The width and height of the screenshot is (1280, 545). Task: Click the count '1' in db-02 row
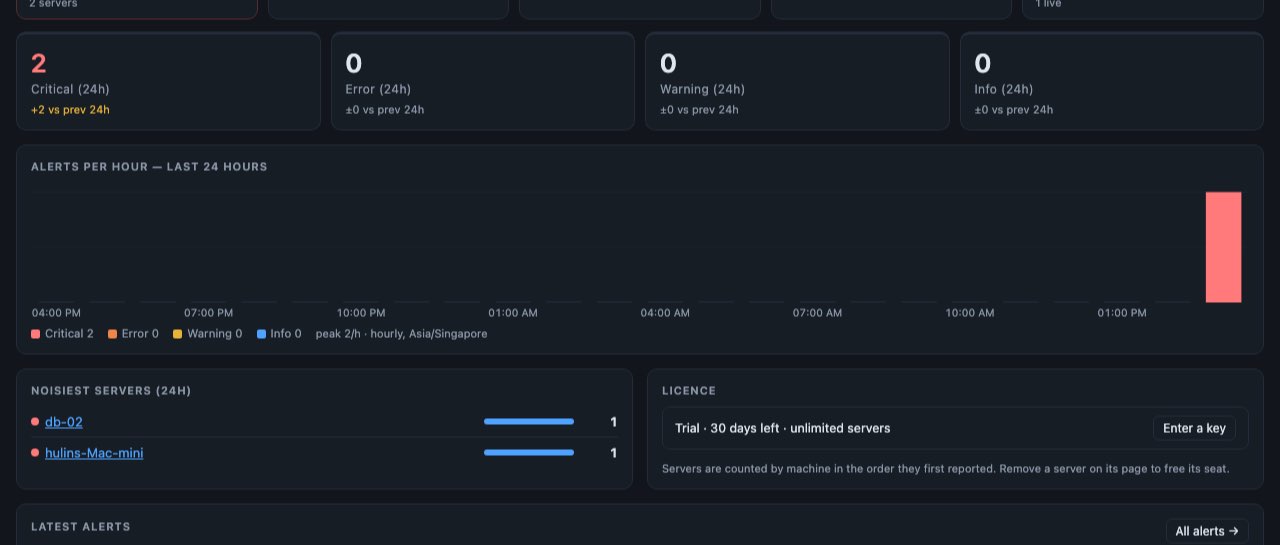coord(614,422)
